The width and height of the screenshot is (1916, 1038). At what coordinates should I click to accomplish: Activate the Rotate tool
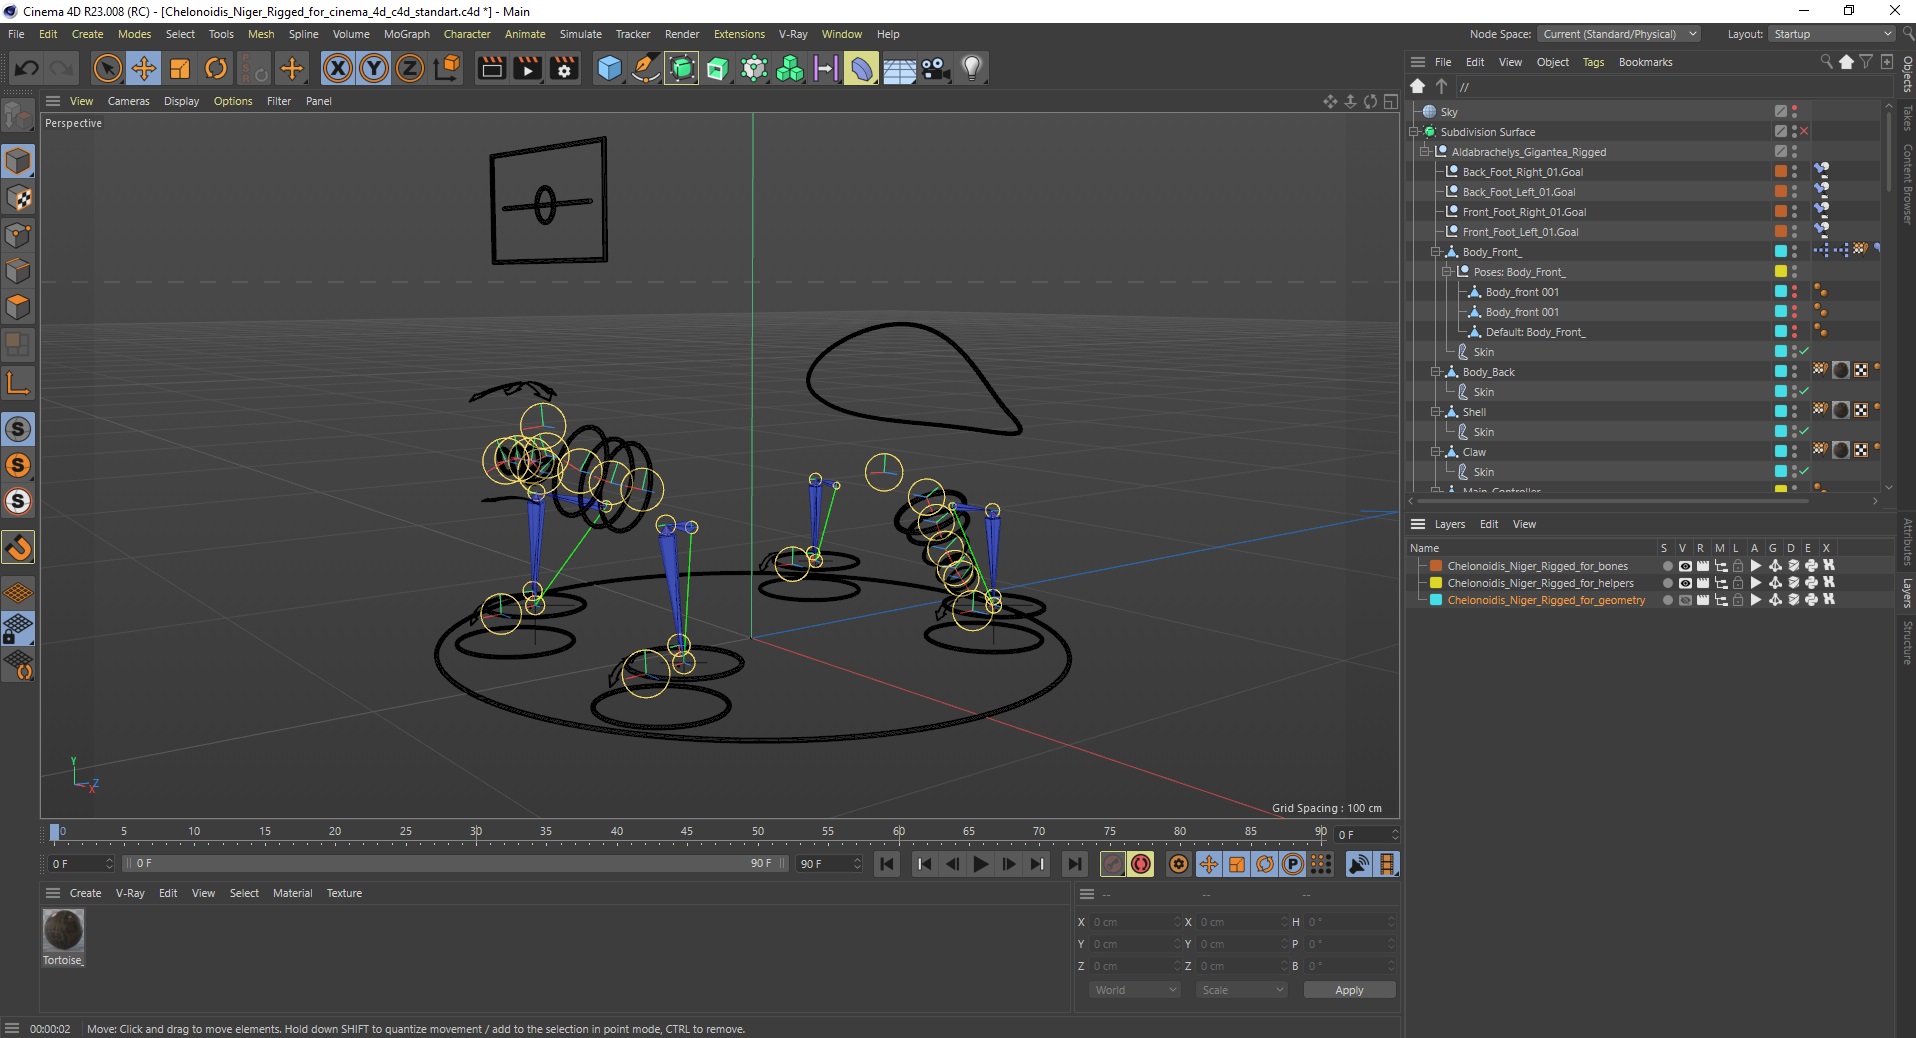point(216,68)
